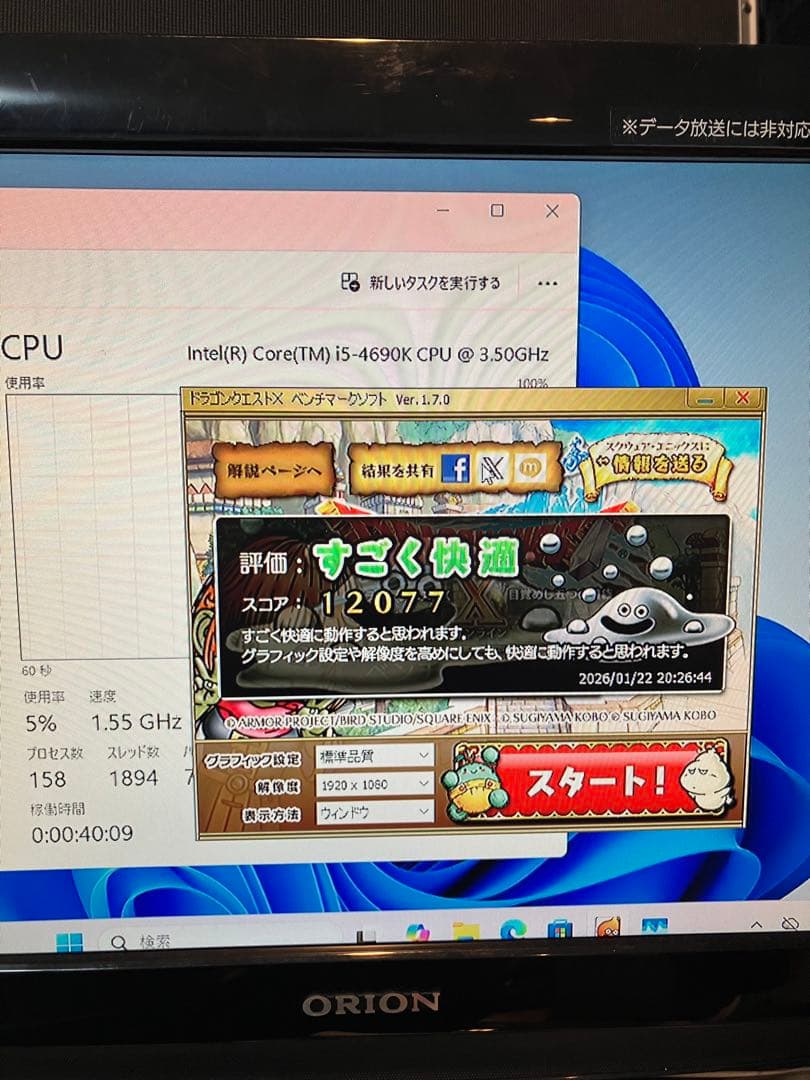810x1080 pixels.
Task: Open Task Manager's more options ellipsis menu
Action: pos(547,284)
